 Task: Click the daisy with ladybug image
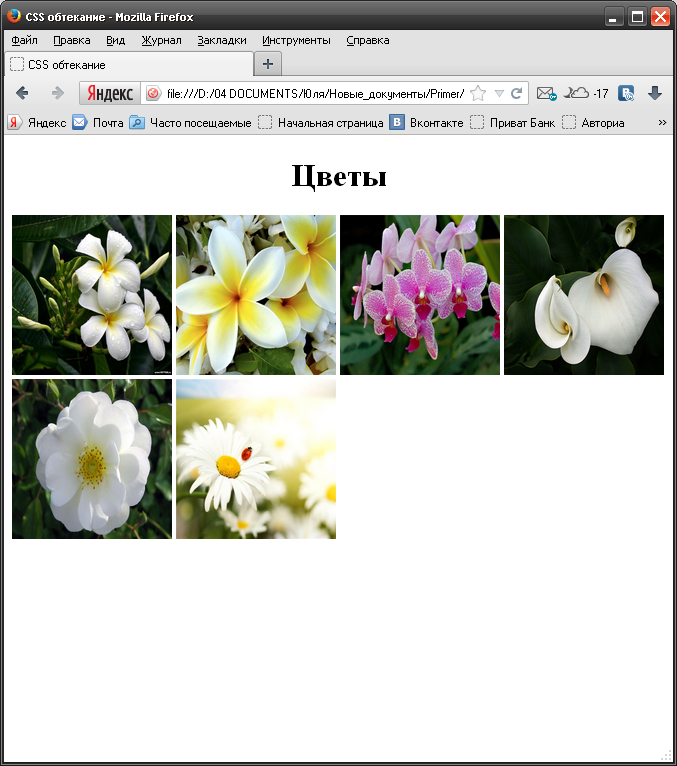256,459
